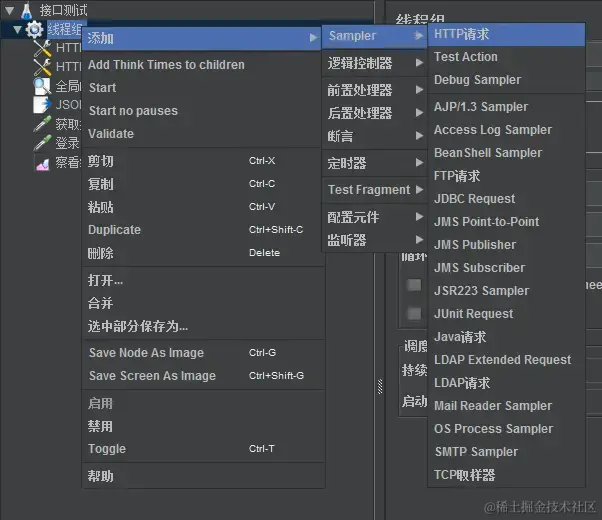Collapse the 接口测试 test plan node
Viewport: 602px width, 520px height.
[10, 10]
